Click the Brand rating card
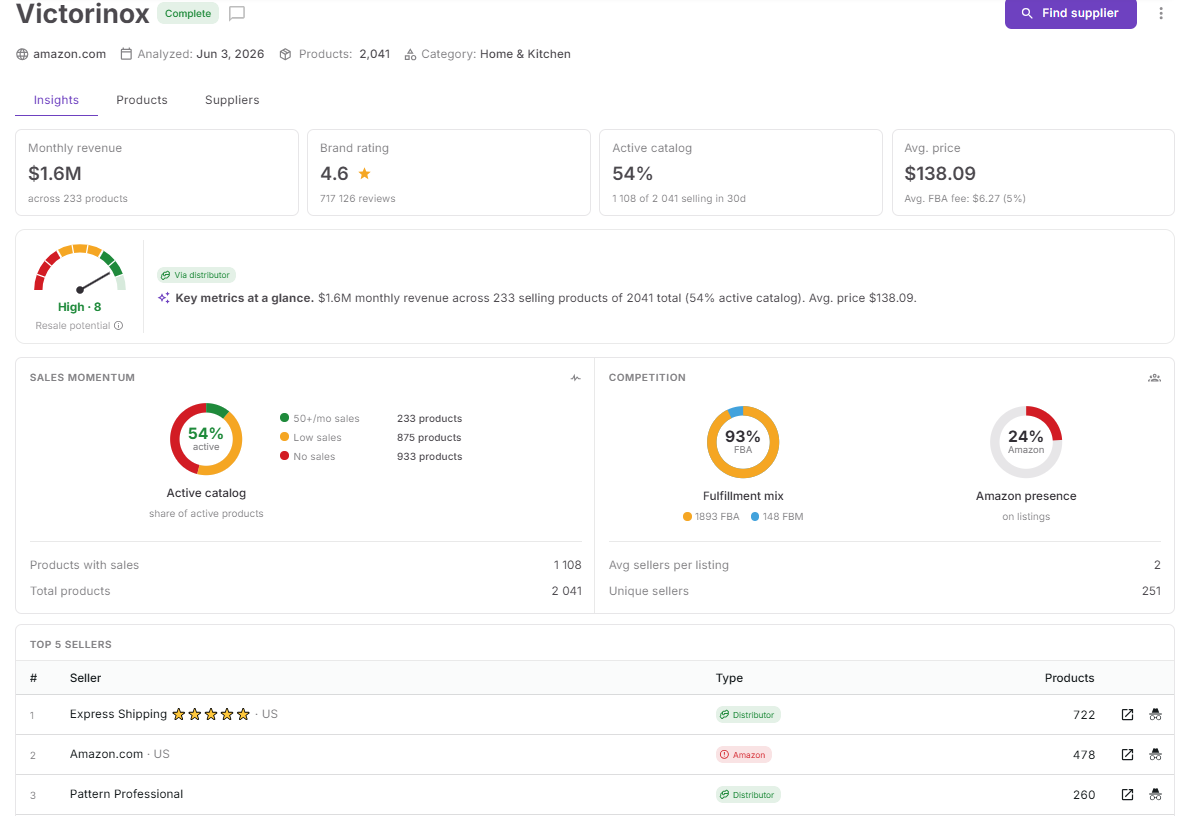This screenshot has width=1180, height=816. click(449, 172)
